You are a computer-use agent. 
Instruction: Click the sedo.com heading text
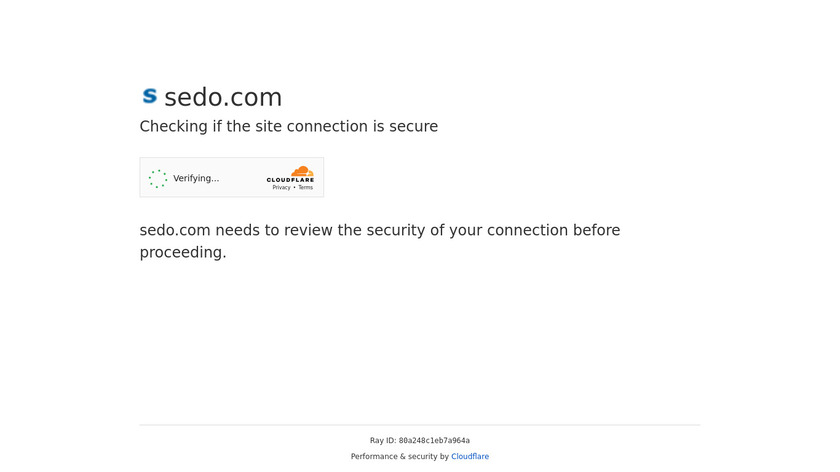(223, 97)
